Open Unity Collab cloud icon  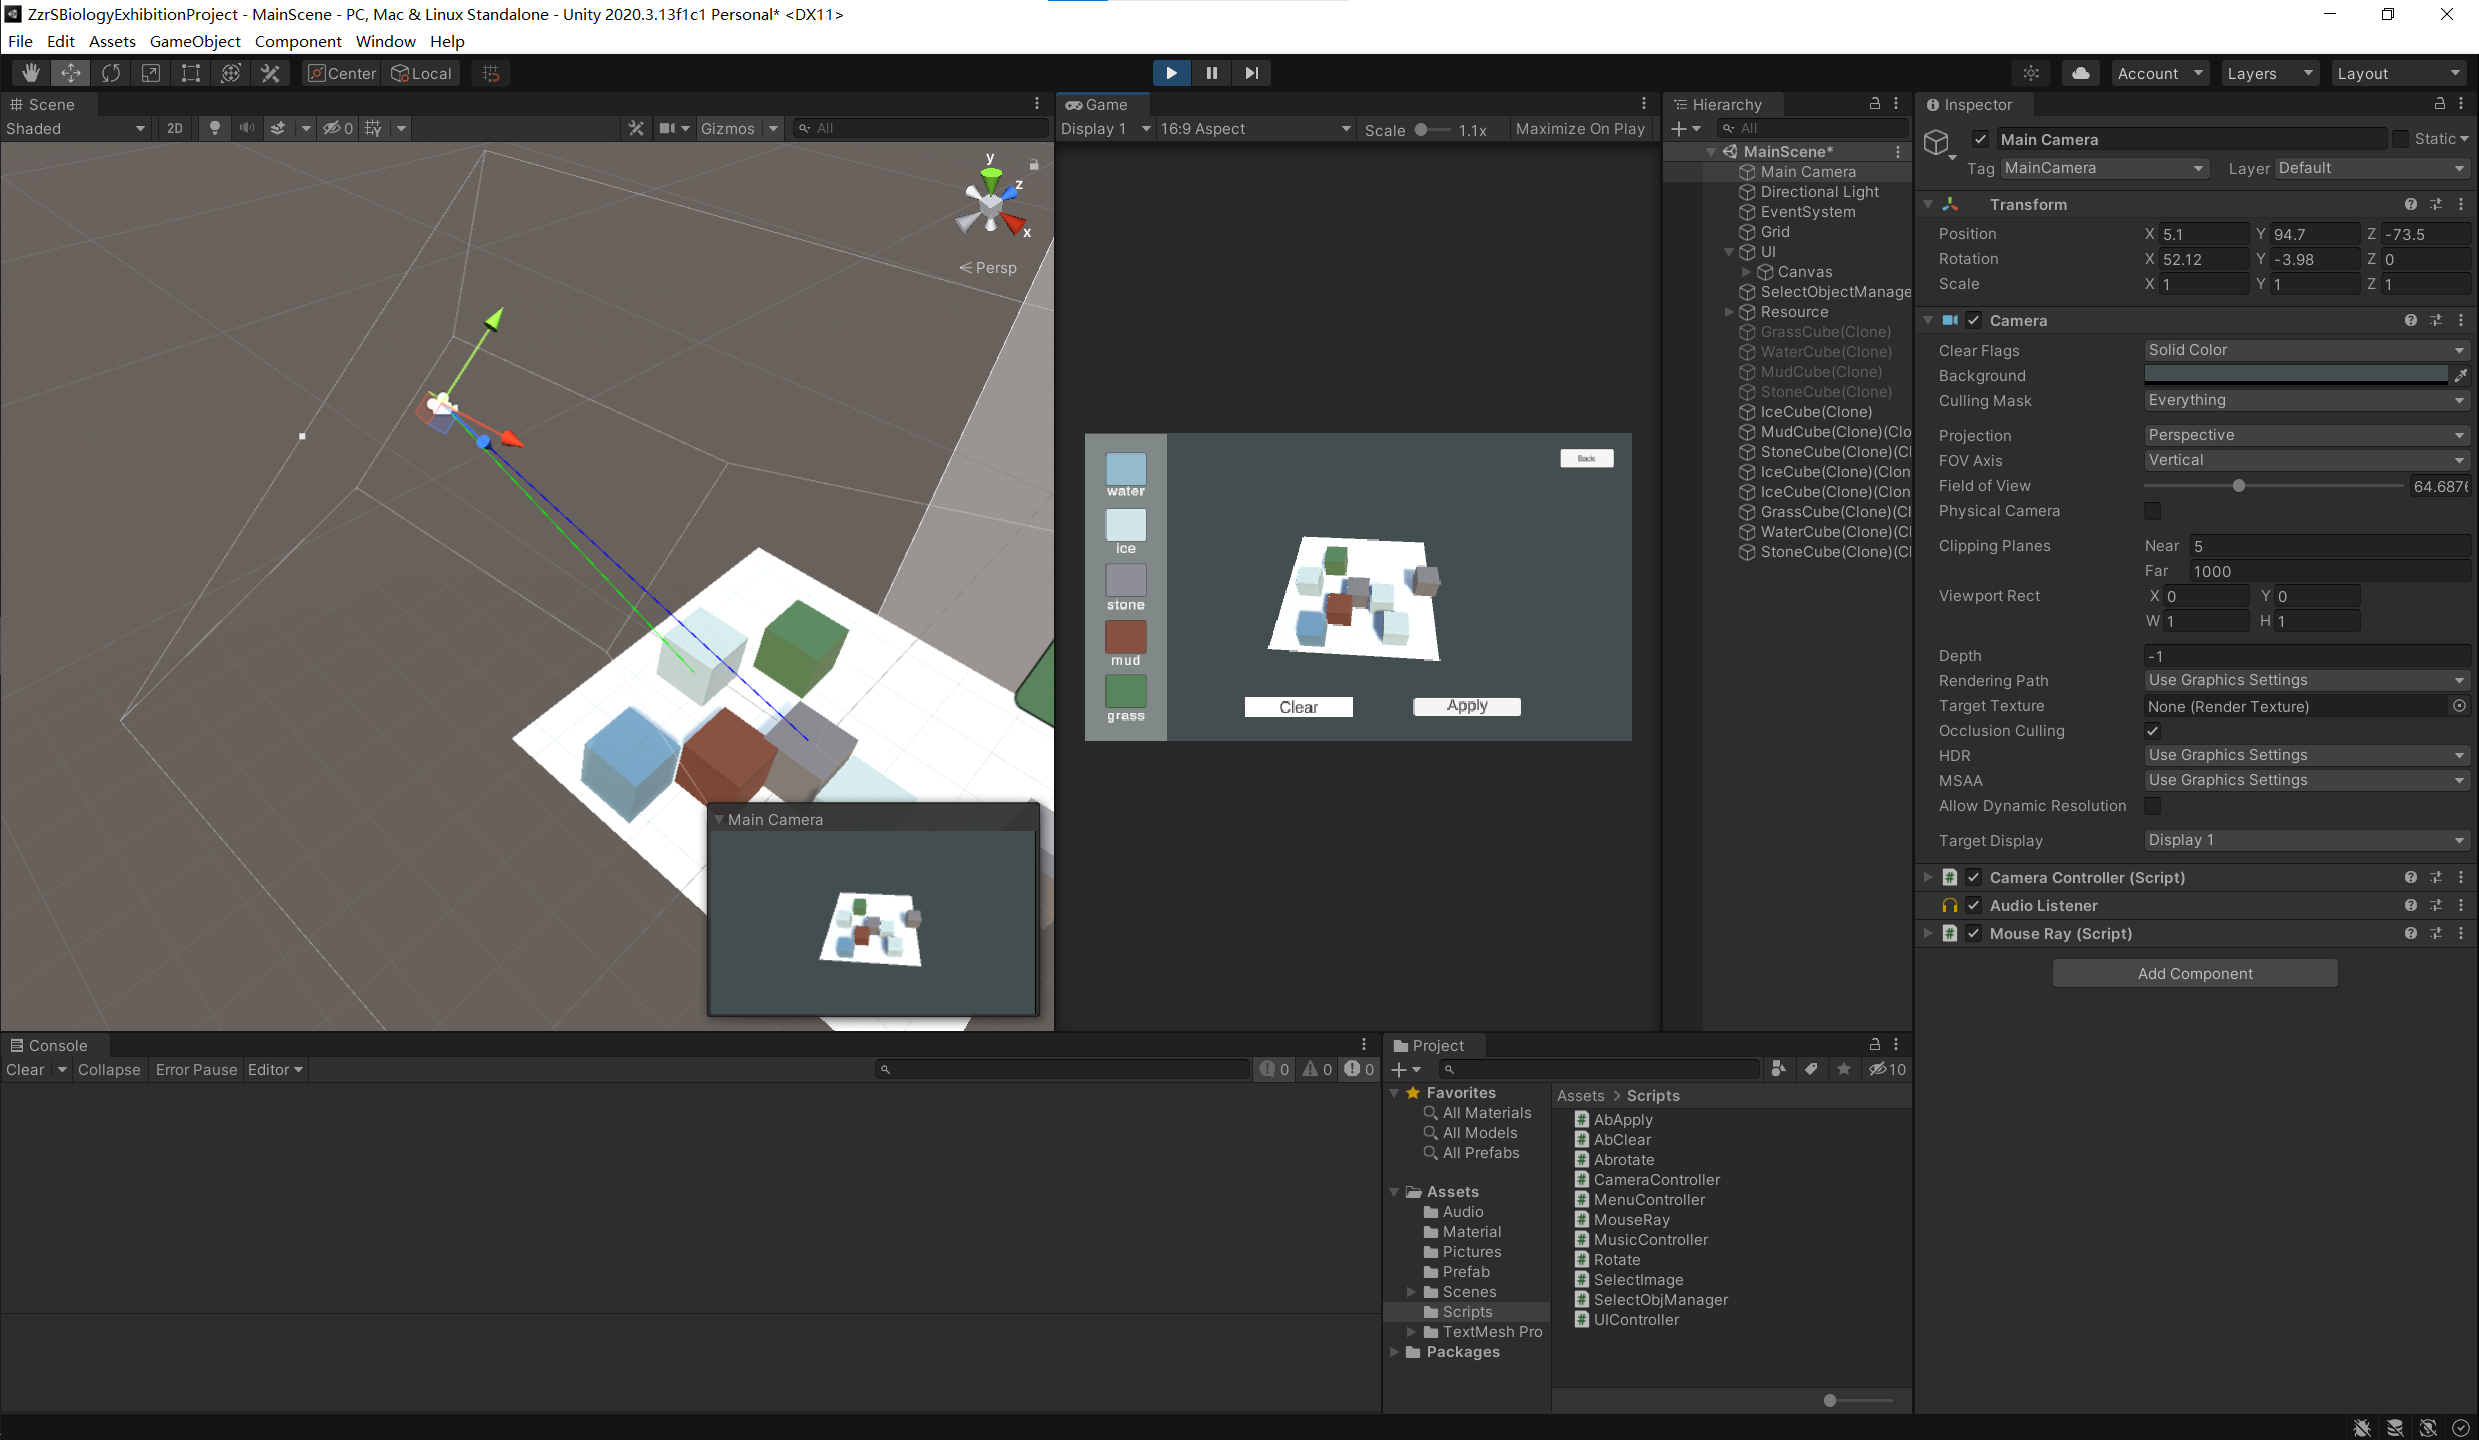pos(2081,73)
